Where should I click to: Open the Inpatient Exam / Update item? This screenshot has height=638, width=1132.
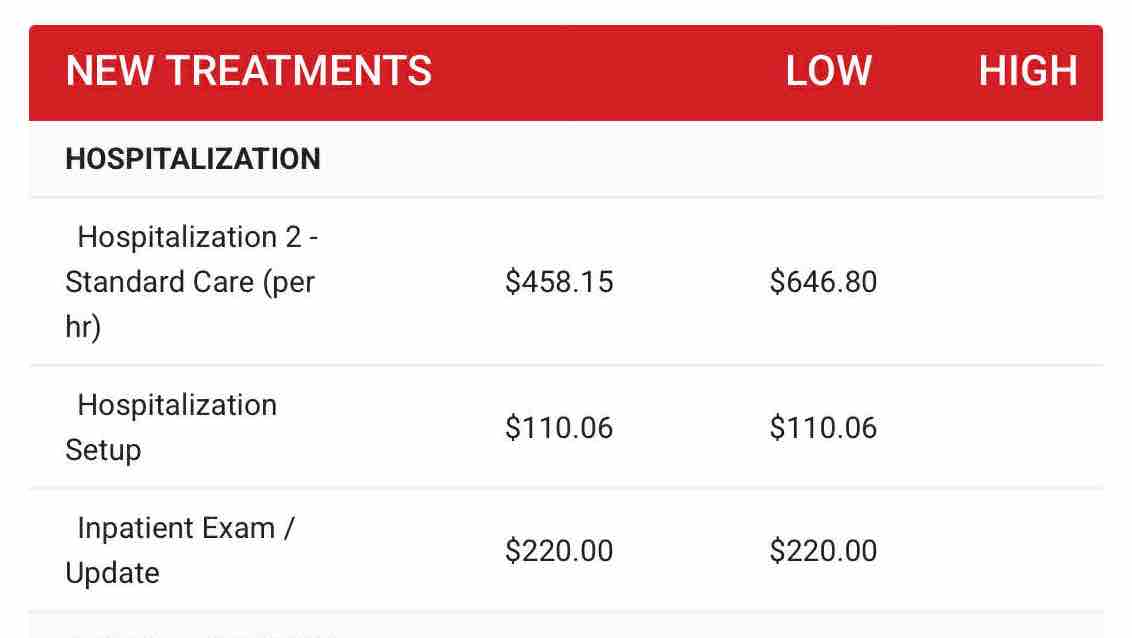click(x=180, y=550)
